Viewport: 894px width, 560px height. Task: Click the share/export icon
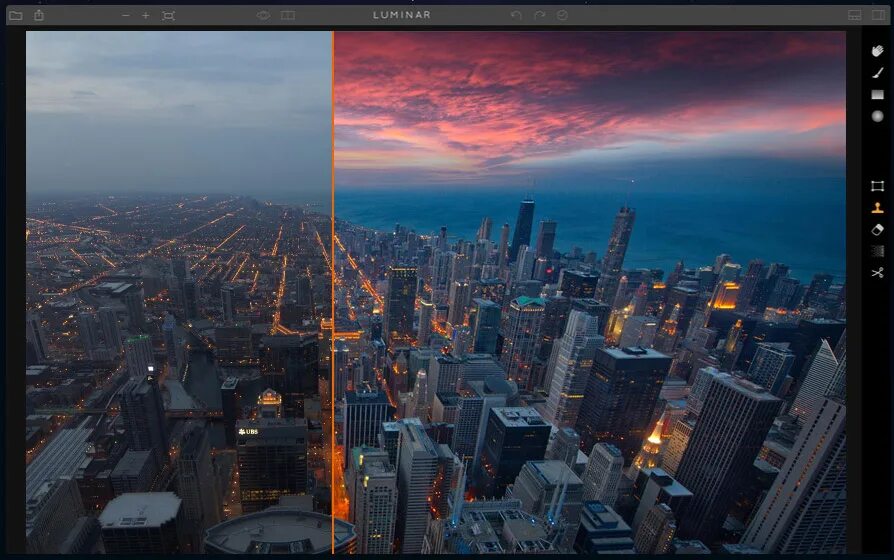(39, 15)
